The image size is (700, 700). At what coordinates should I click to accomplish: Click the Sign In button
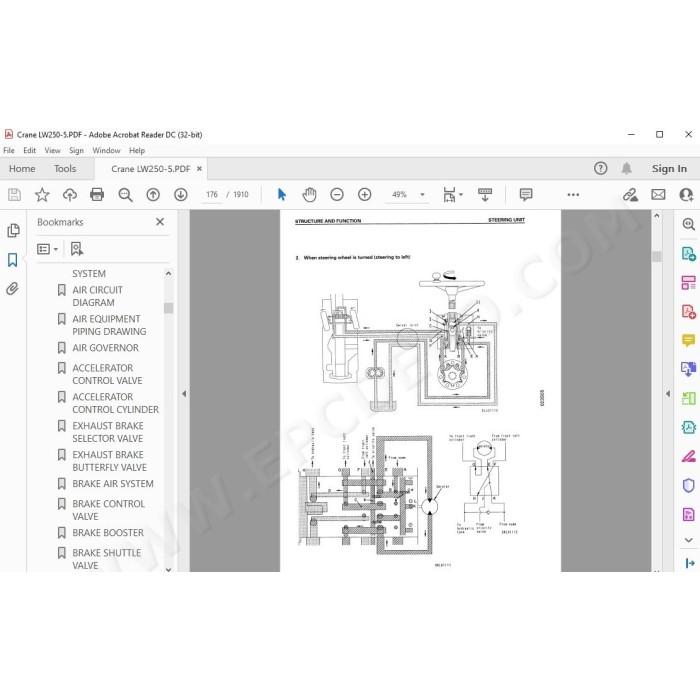669,169
